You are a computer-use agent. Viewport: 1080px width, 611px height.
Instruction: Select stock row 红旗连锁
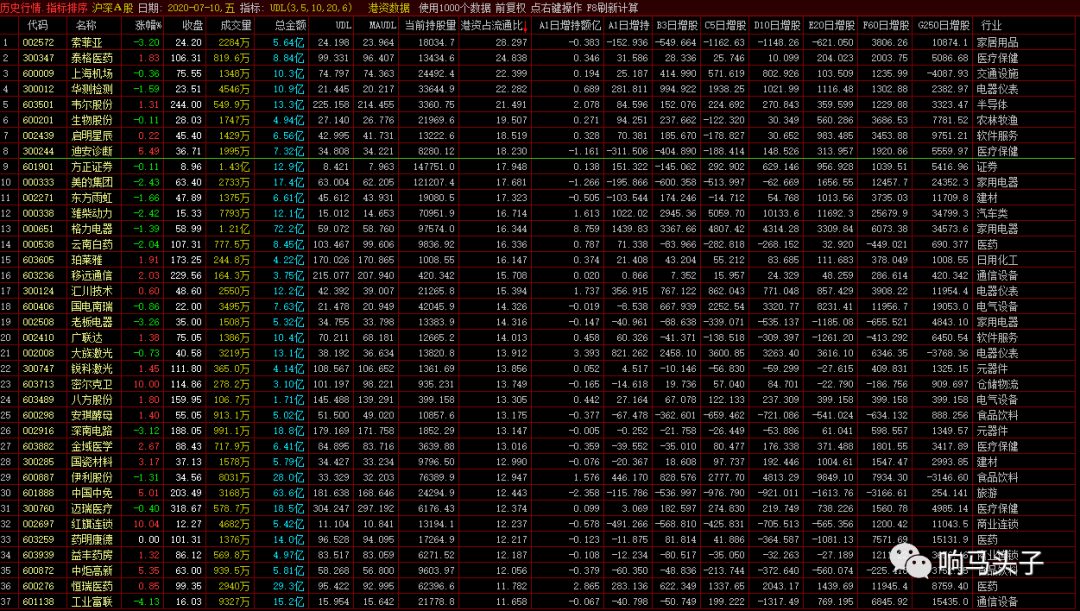click(537, 524)
